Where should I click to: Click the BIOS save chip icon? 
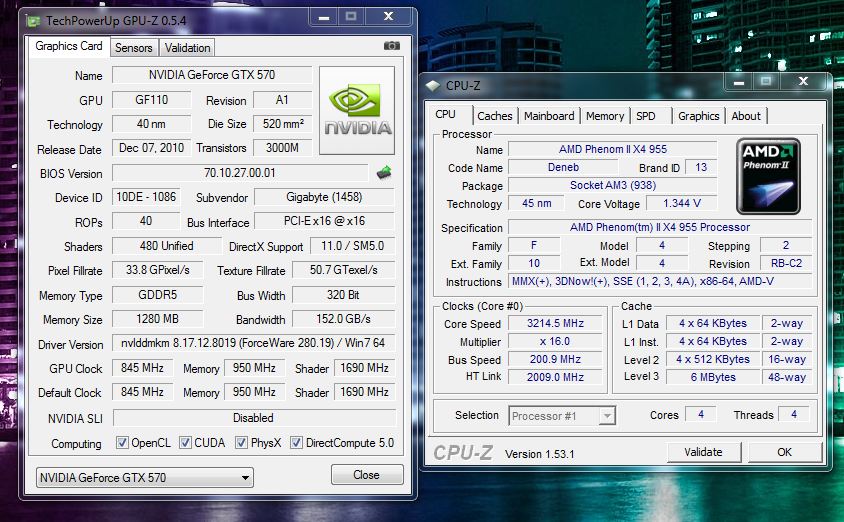click(x=384, y=173)
